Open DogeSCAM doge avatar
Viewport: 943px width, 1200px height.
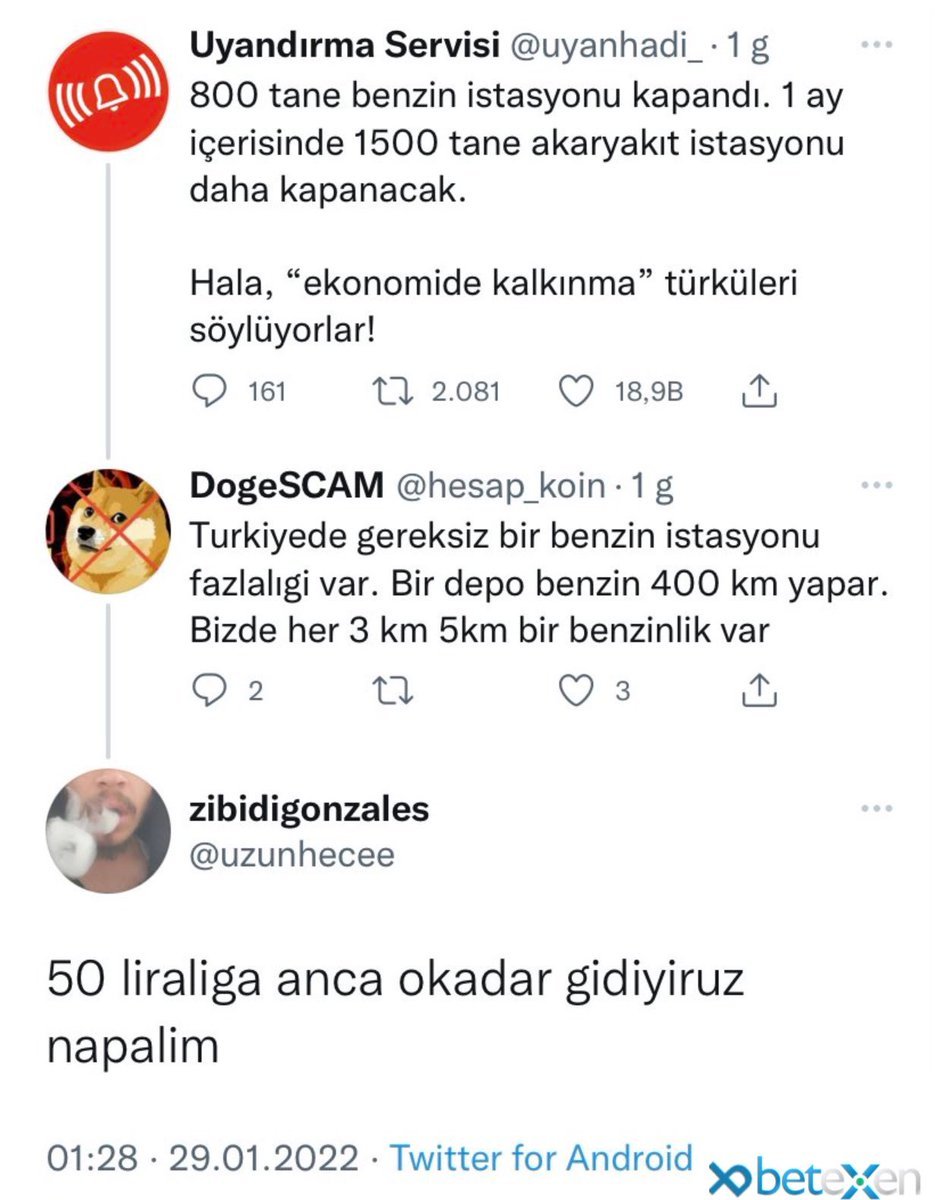point(107,531)
